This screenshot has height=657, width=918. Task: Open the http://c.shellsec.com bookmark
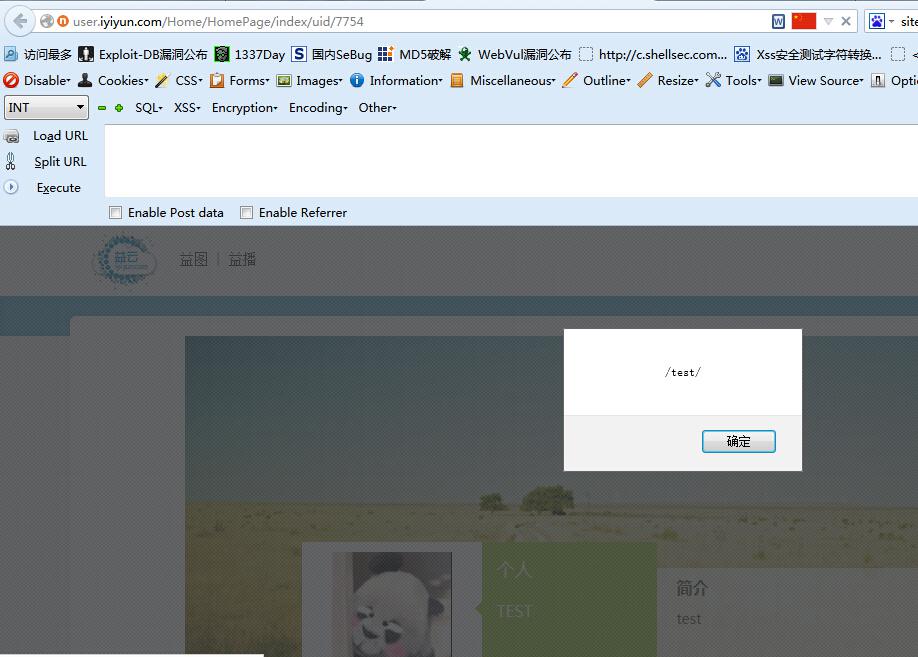(653, 54)
